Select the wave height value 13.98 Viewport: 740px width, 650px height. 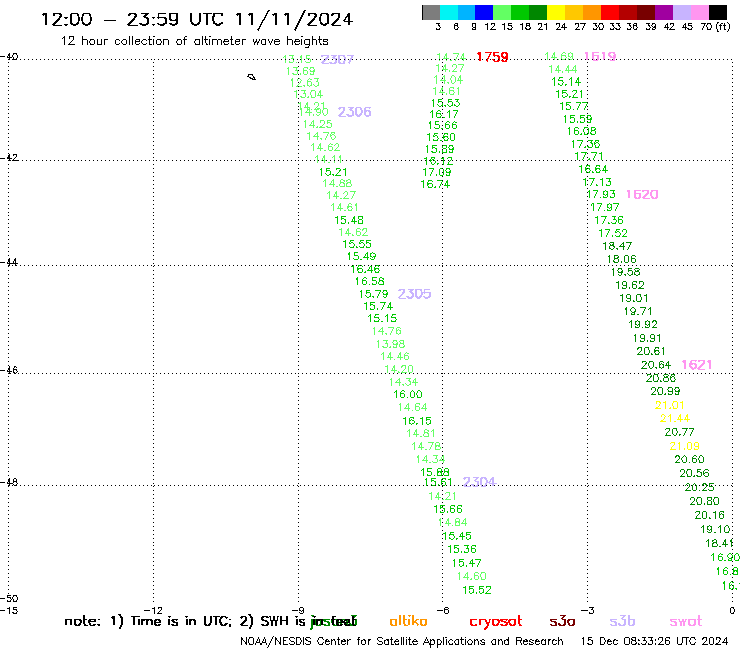click(390, 344)
